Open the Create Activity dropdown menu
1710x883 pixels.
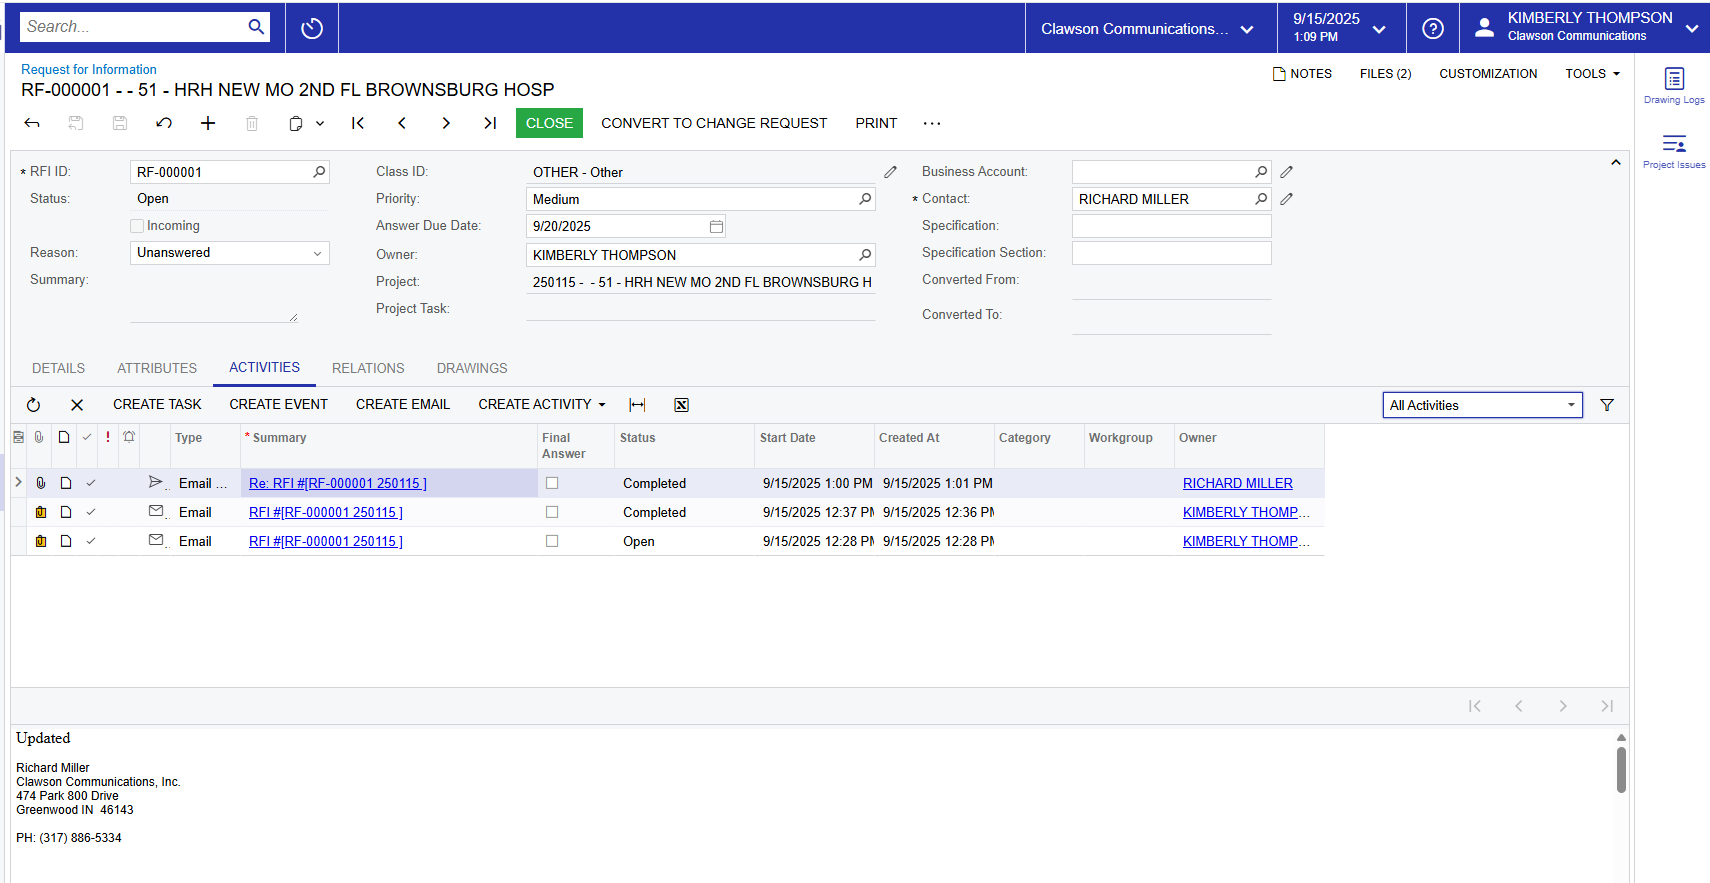(x=541, y=405)
